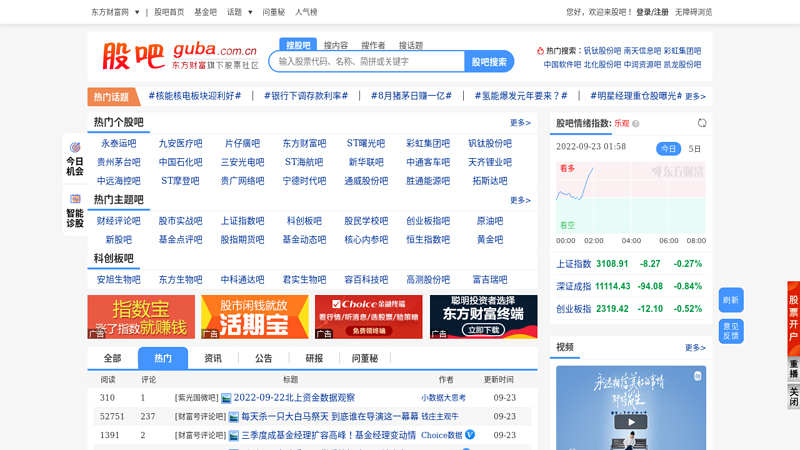This screenshot has height=450, width=800.
Task: Click the 指数宝 ad banner
Action: (x=141, y=317)
